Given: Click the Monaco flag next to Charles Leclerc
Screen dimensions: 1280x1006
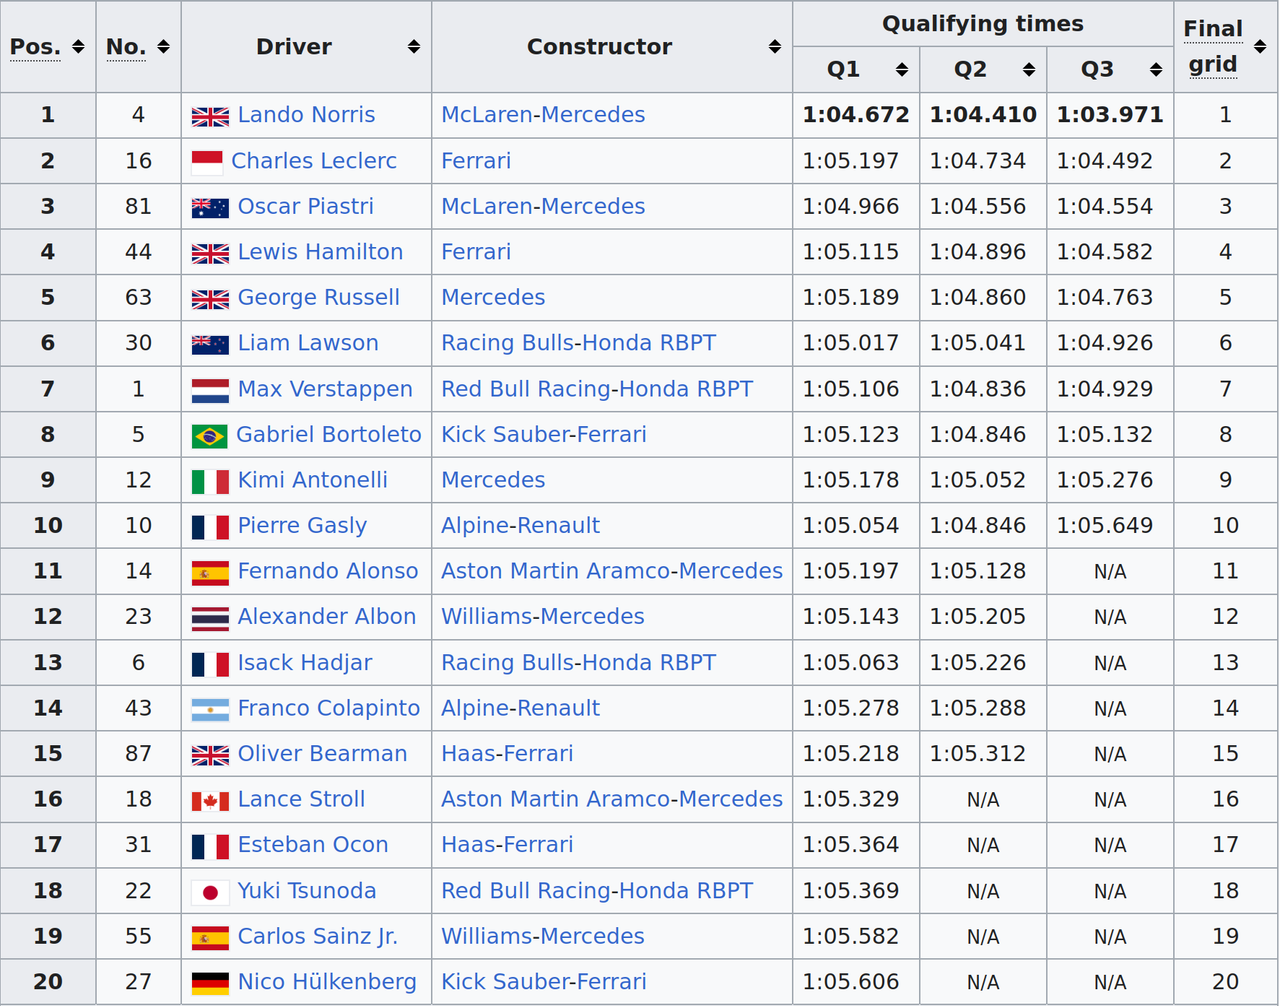Looking at the screenshot, I should pyautogui.click(x=207, y=162).
